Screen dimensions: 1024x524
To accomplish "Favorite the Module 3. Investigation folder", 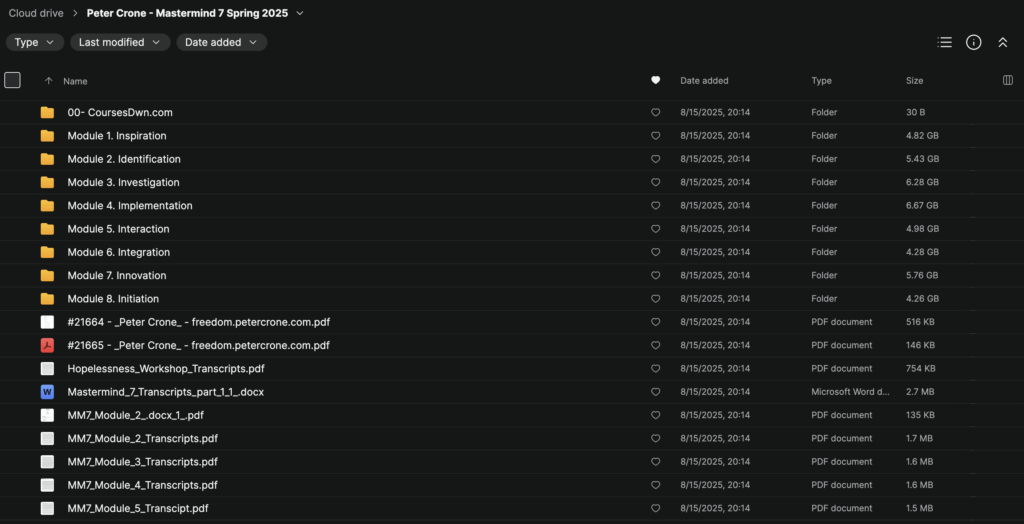I will click(655, 183).
